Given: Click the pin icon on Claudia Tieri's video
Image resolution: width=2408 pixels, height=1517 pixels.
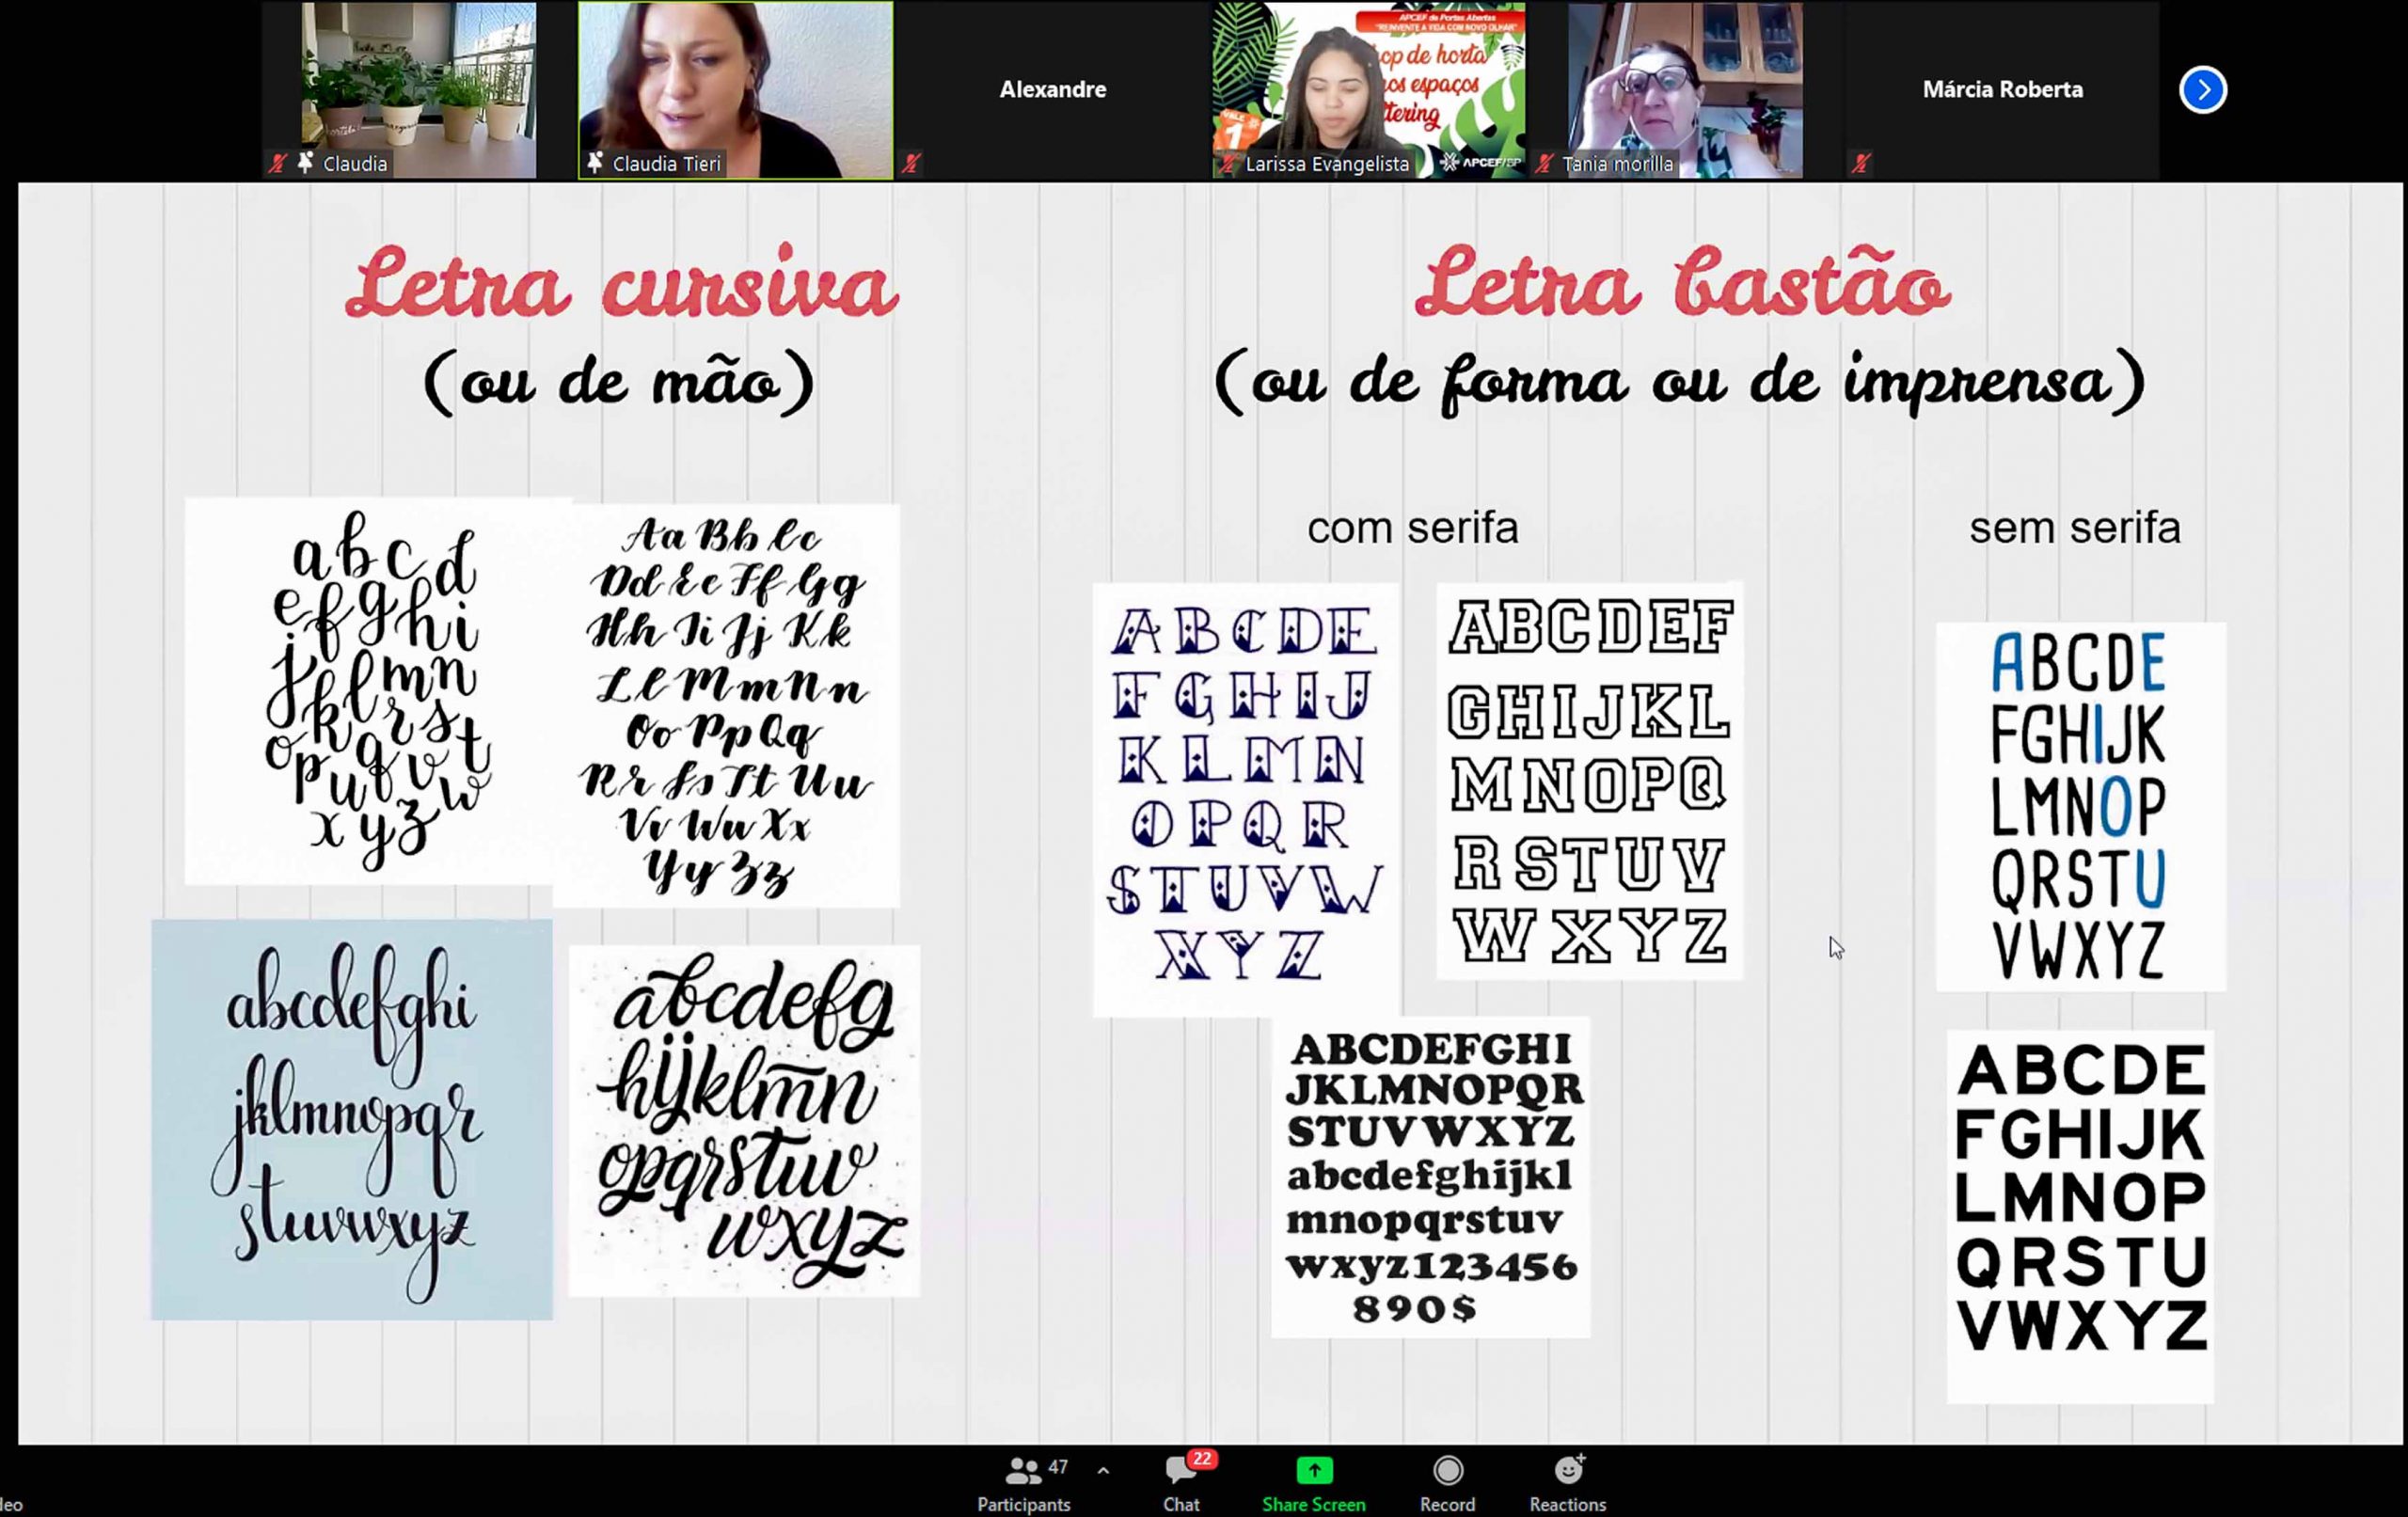Looking at the screenshot, I should 595,163.
